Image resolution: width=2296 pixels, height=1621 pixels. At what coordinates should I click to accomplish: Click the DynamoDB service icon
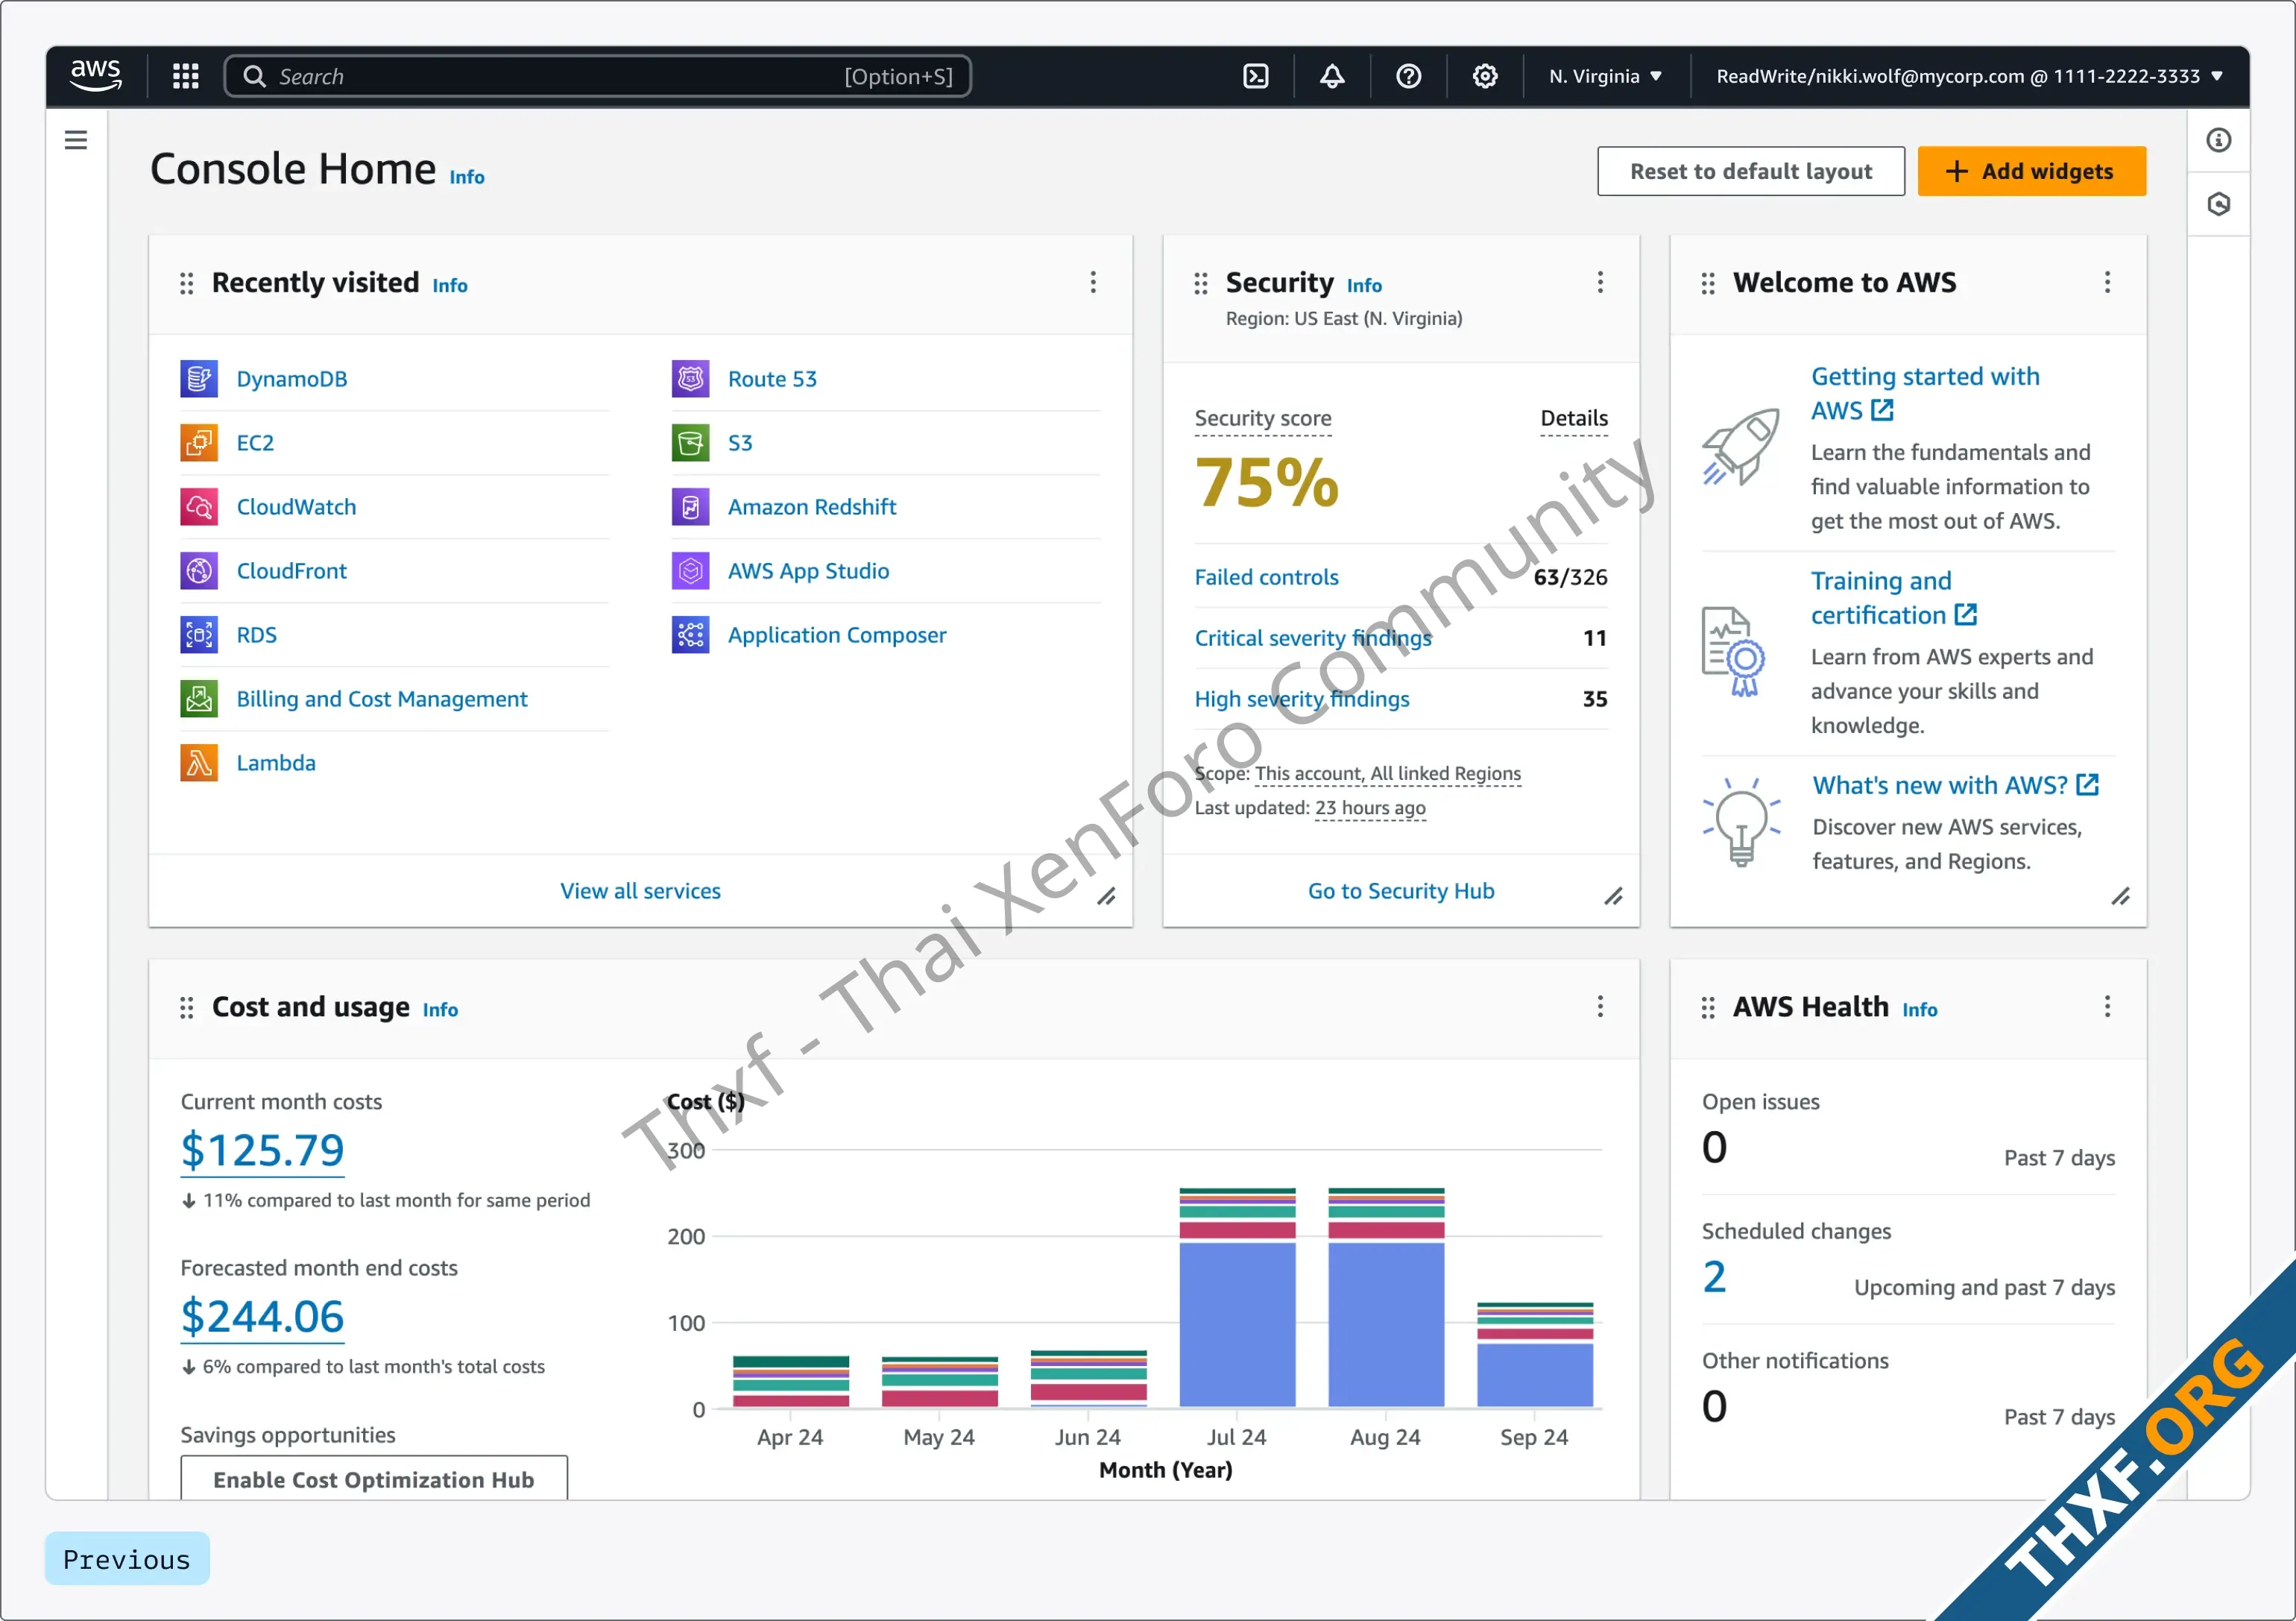point(199,379)
